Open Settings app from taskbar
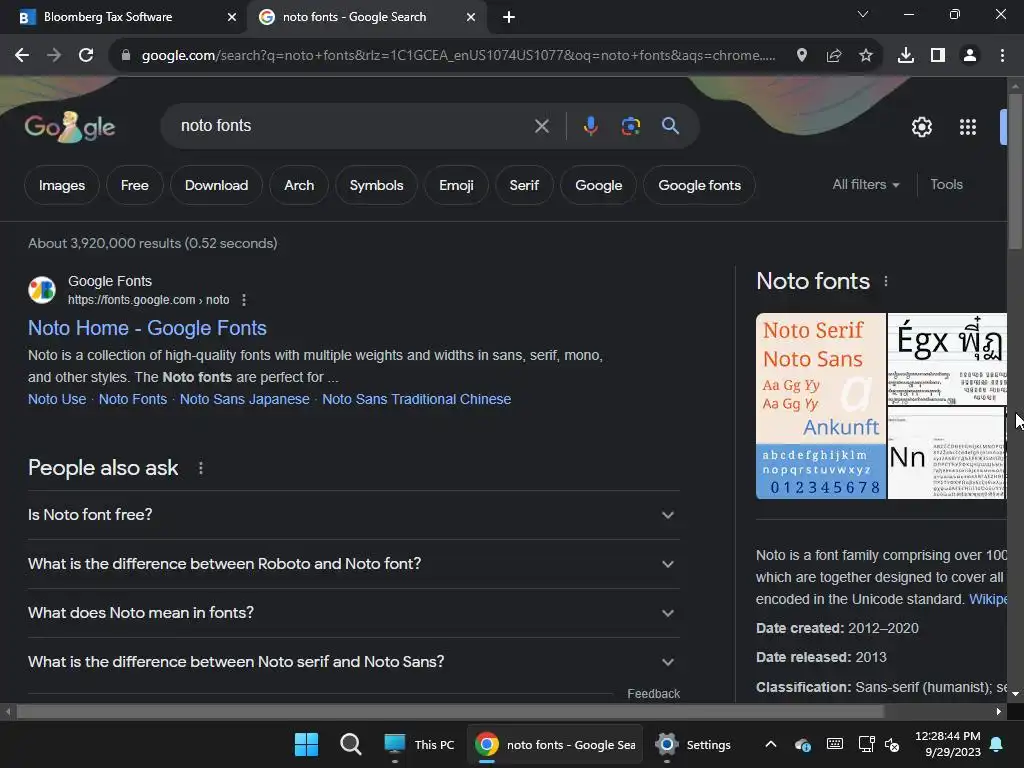Screen dimensions: 1024x768 coord(694,744)
